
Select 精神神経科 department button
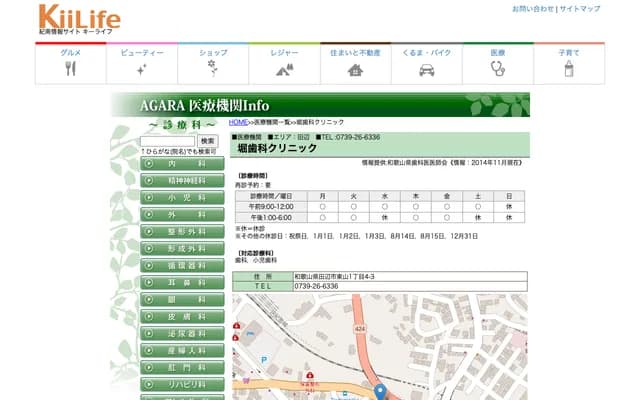[182, 181]
